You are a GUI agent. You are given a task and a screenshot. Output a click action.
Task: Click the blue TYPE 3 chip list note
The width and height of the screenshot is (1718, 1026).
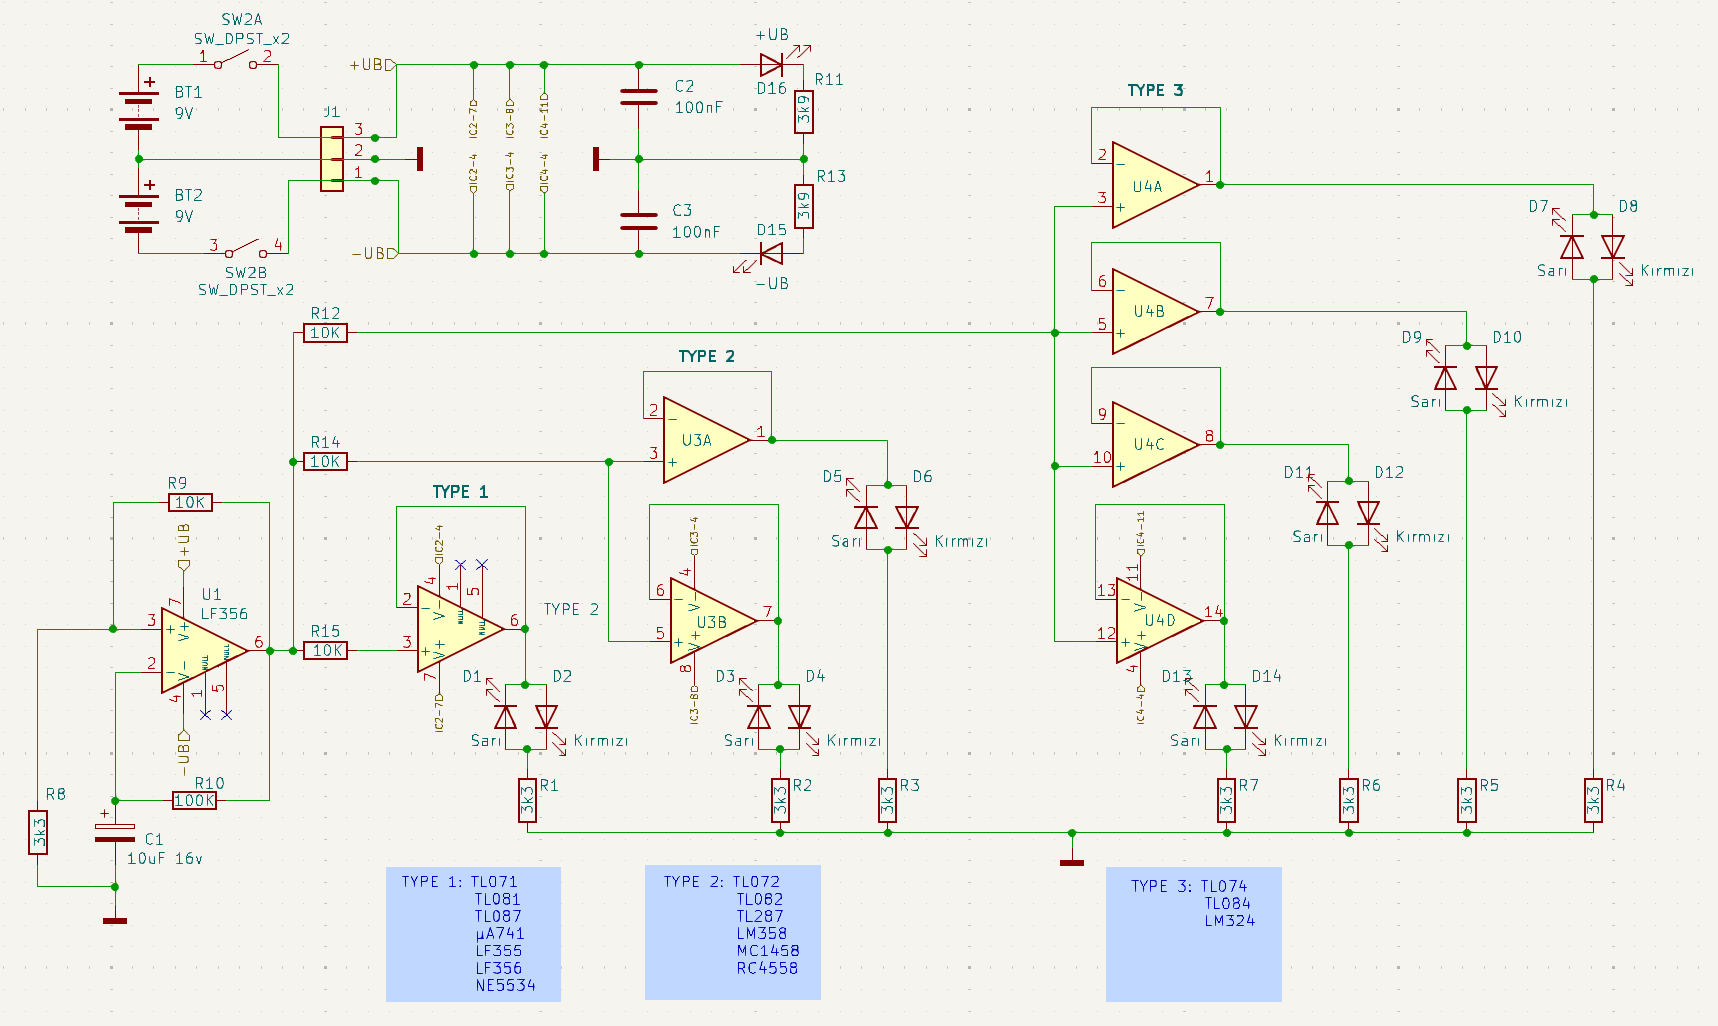[x=1193, y=934]
